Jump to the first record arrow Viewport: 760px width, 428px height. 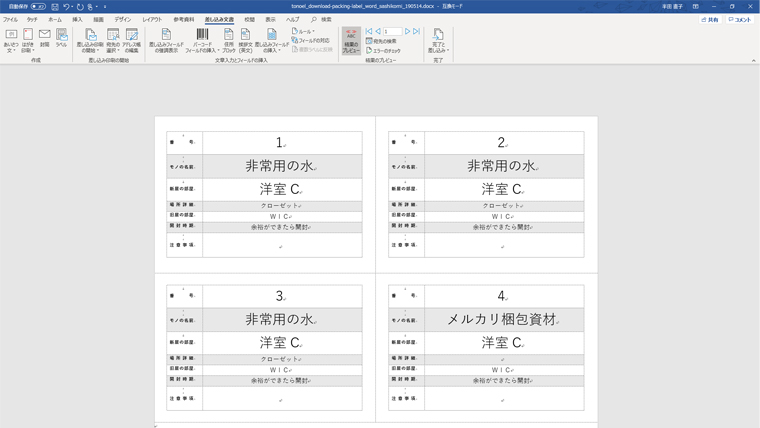369,31
